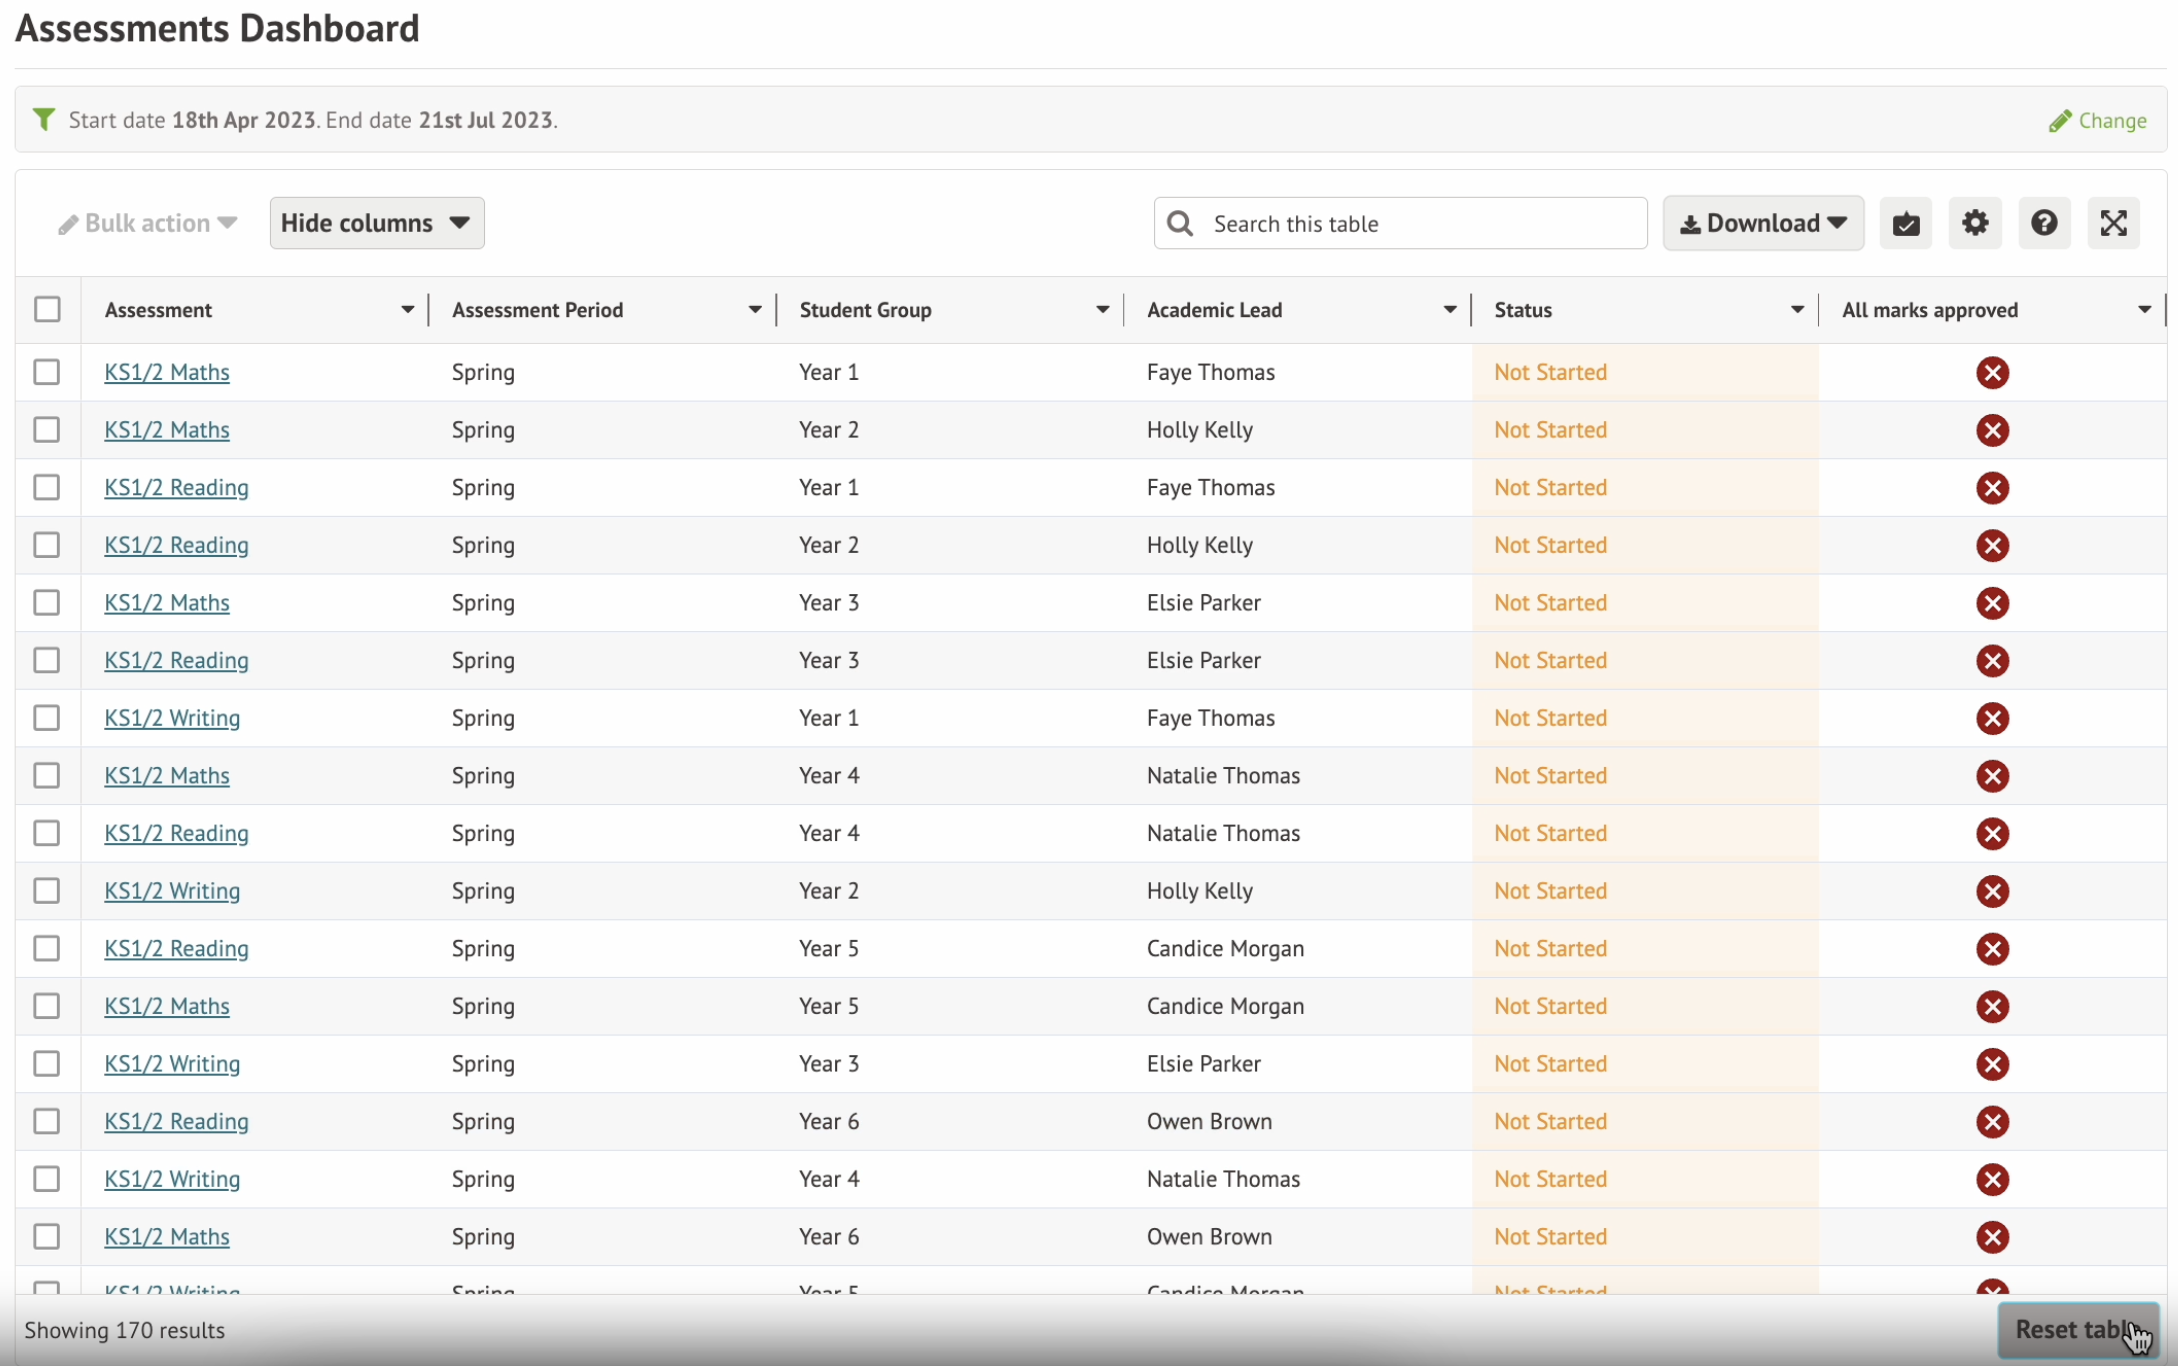Screen dimensions: 2178x1366
Task: Check the Year 4 KS1/2 Maths row
Action: click(47, 776)
